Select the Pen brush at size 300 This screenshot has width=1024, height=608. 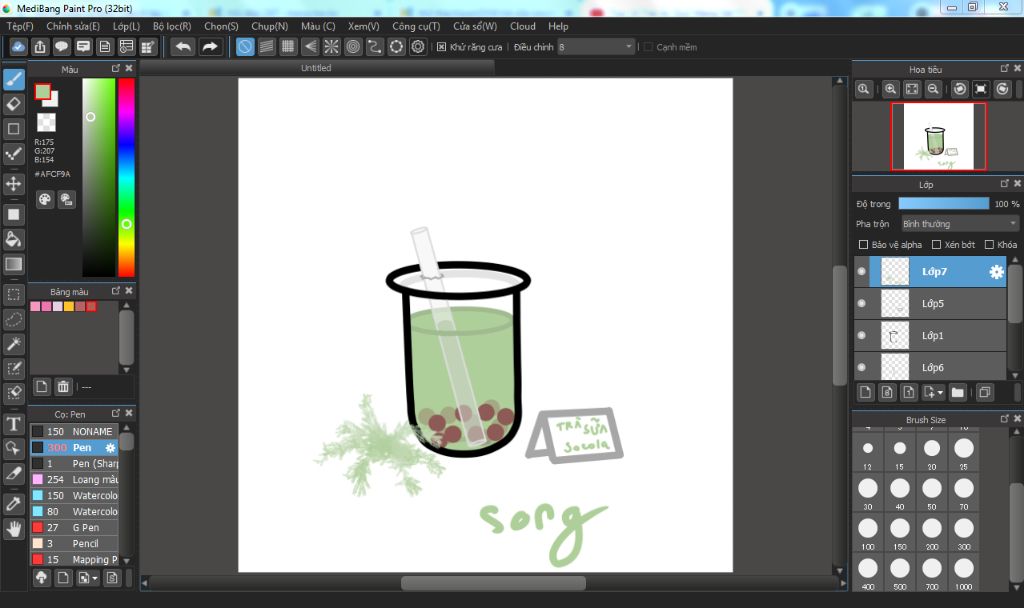(74, 447)
